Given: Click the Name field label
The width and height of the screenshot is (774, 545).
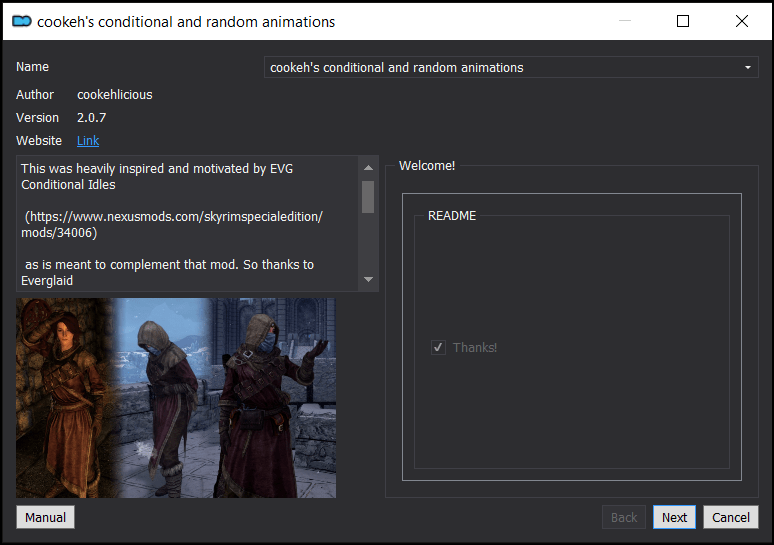Looking at the screenshot, I should pyautogui.click(x=33, y=67).
